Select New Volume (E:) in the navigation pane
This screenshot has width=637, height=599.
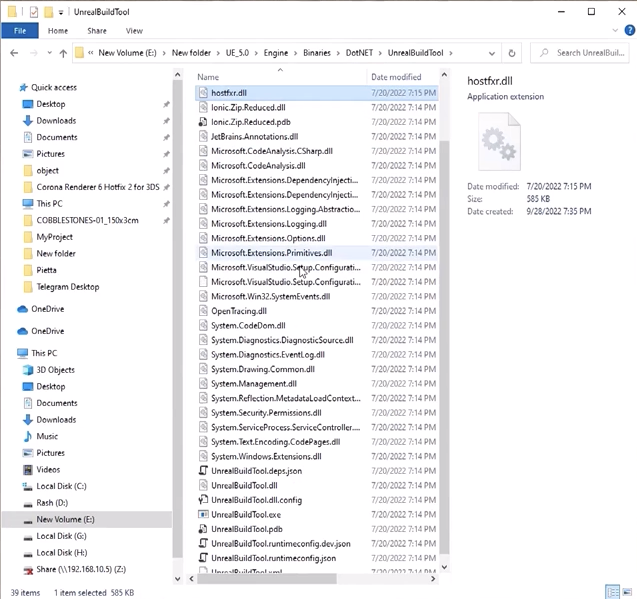pos(87,520)
